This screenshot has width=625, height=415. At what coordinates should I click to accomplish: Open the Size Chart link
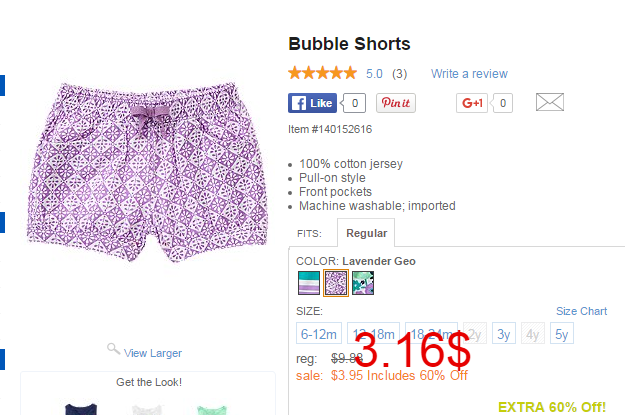581,311
